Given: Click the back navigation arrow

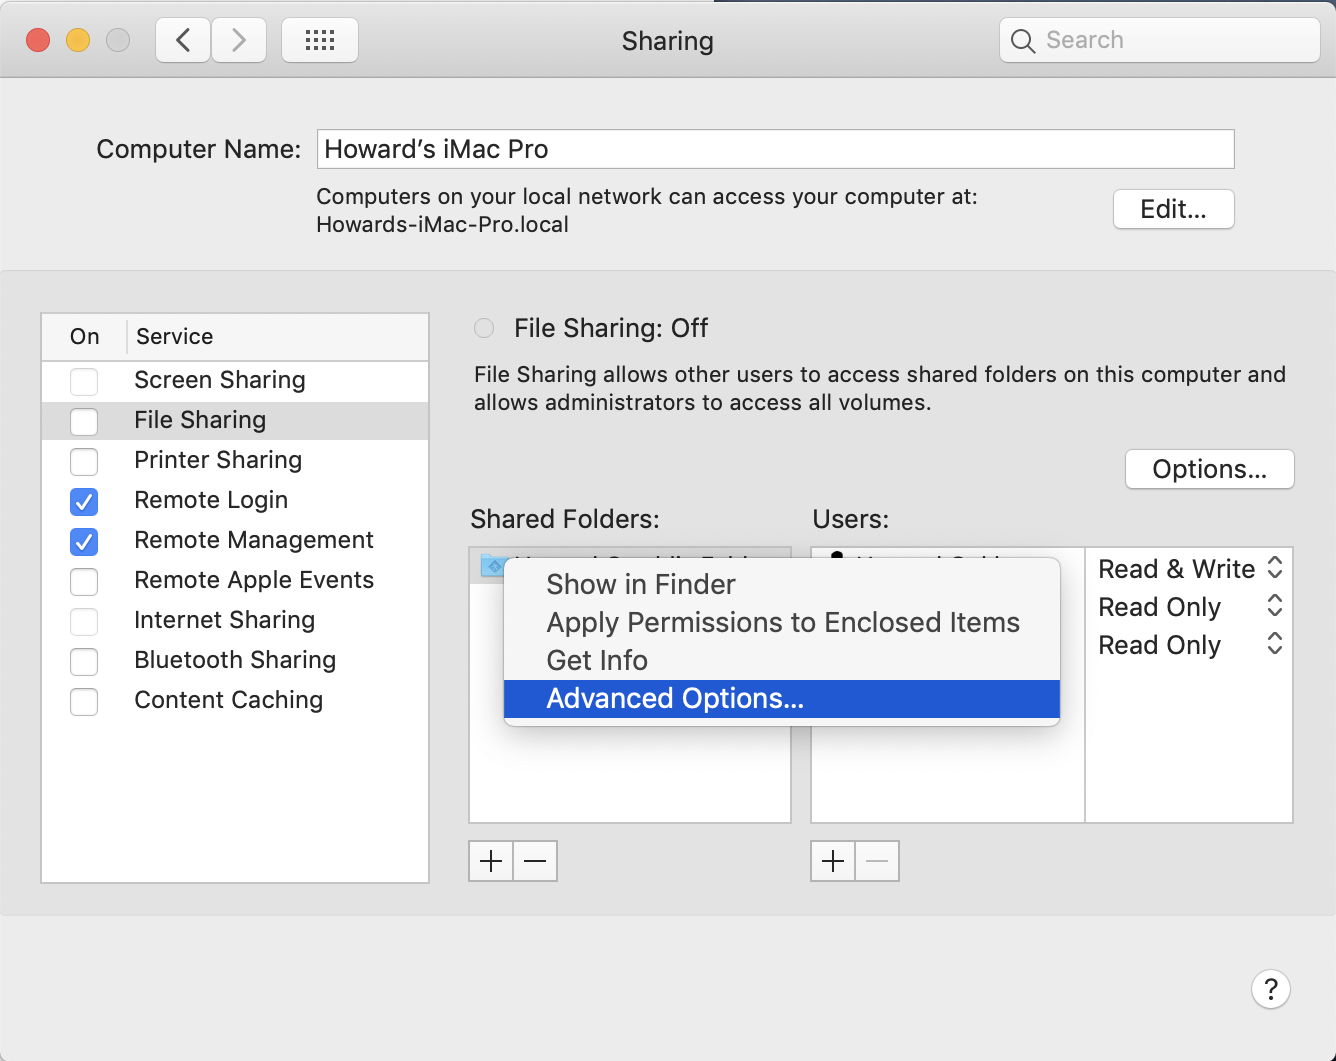Looking at the screenshot, I should click(183, 40).
